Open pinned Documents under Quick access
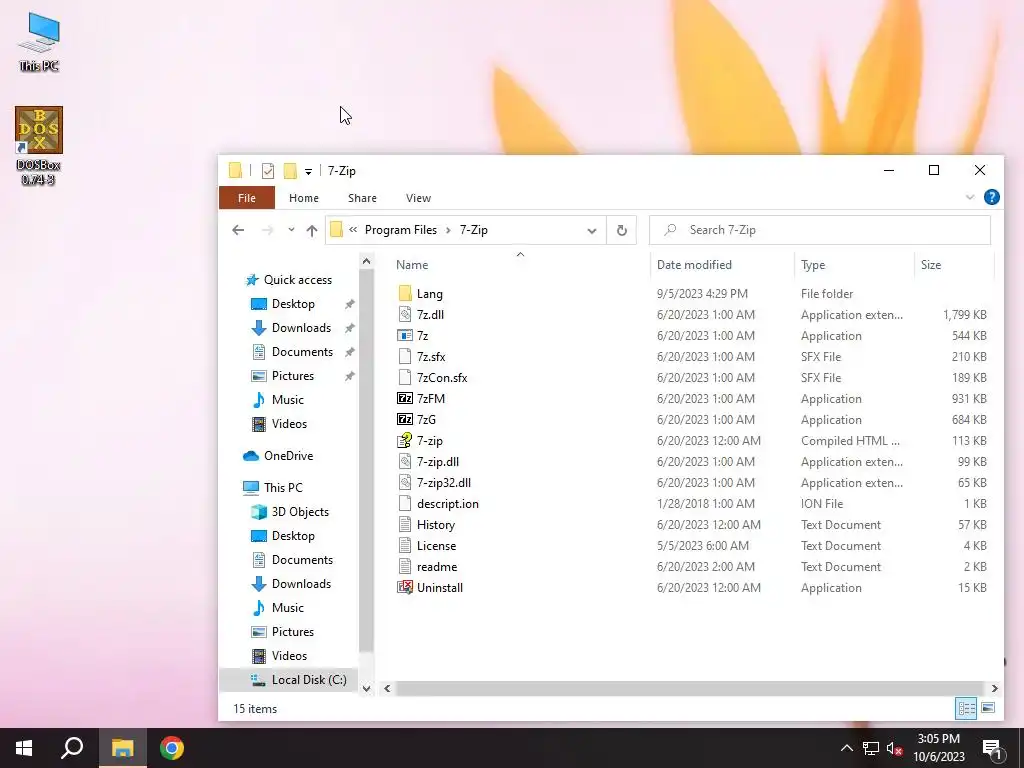Viewport: 1024px width, 768px height. click(x=302, y=352)
